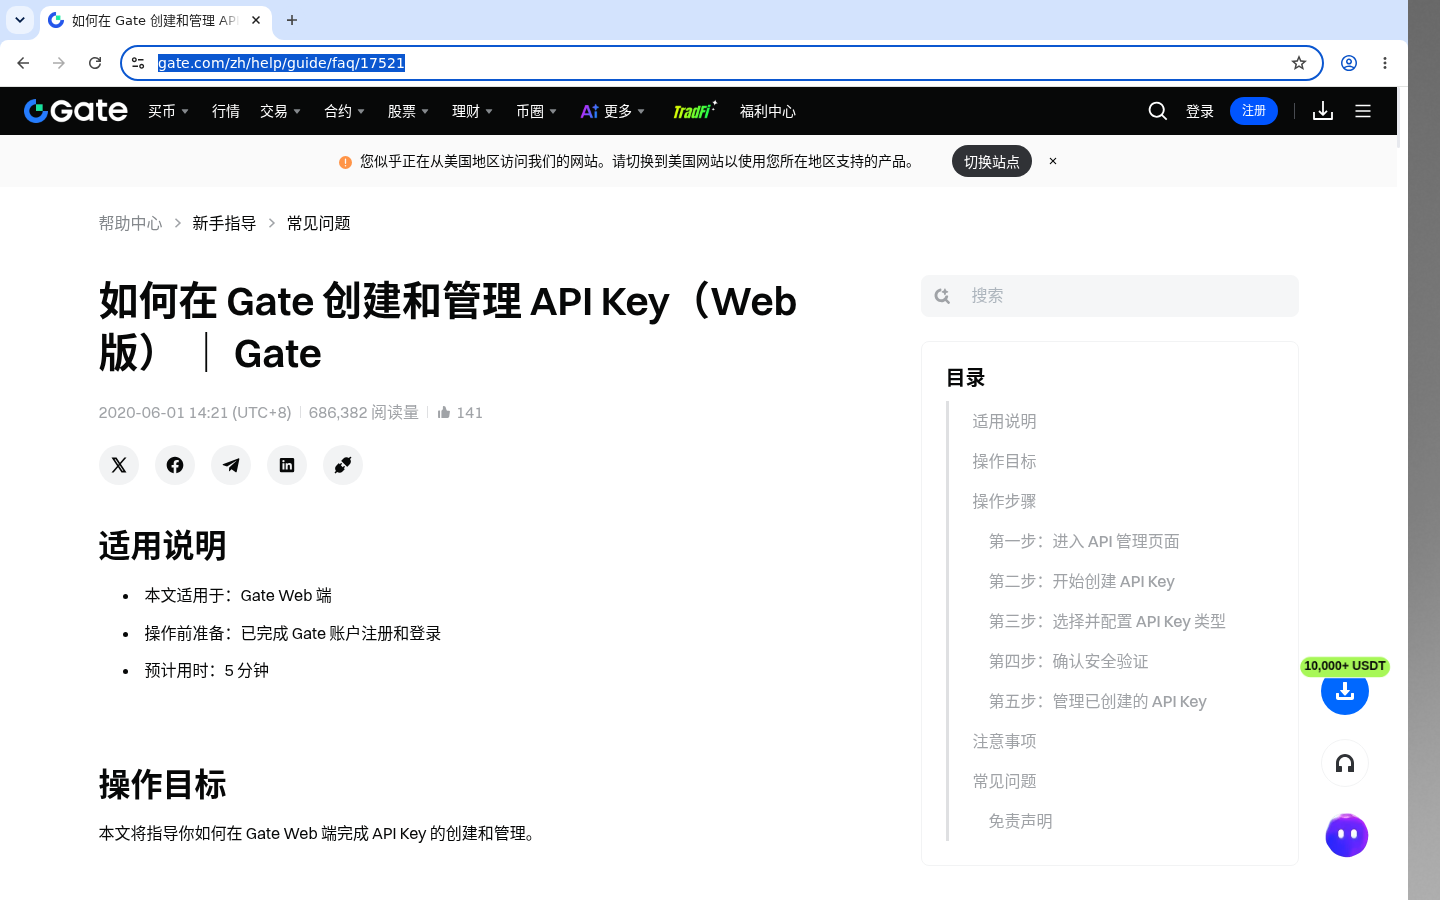The width and height of the screenshot is (1440, 900).
Task: Jump to 第一步：进入 API 管理页面
Action: coord(1084,541)
